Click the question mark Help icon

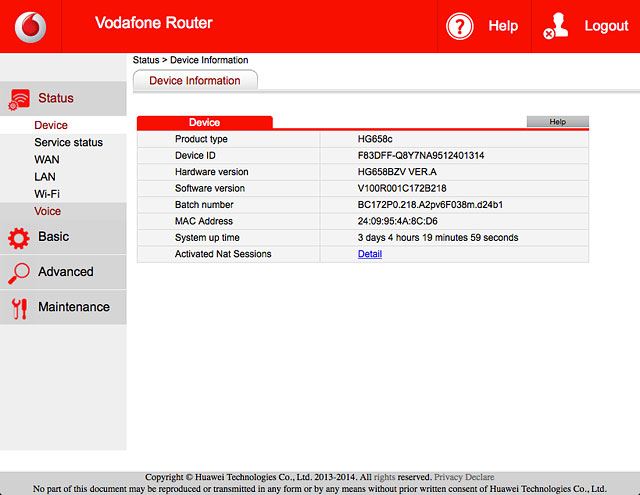460,27
